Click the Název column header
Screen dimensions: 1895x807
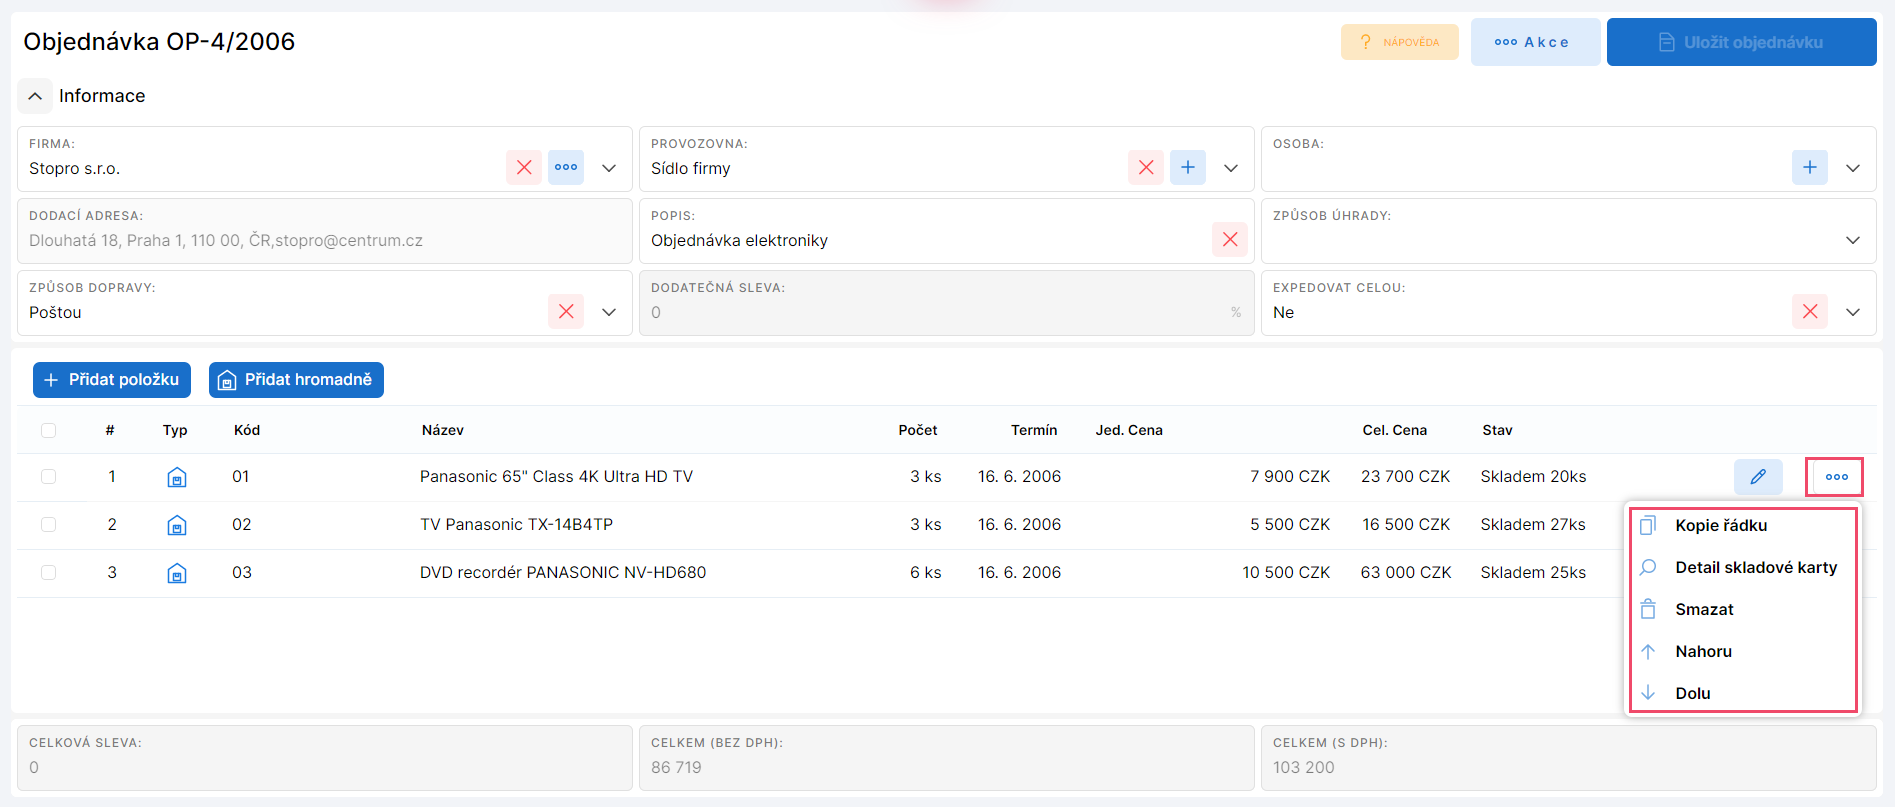pyautogui.click(x=443, y=430)
